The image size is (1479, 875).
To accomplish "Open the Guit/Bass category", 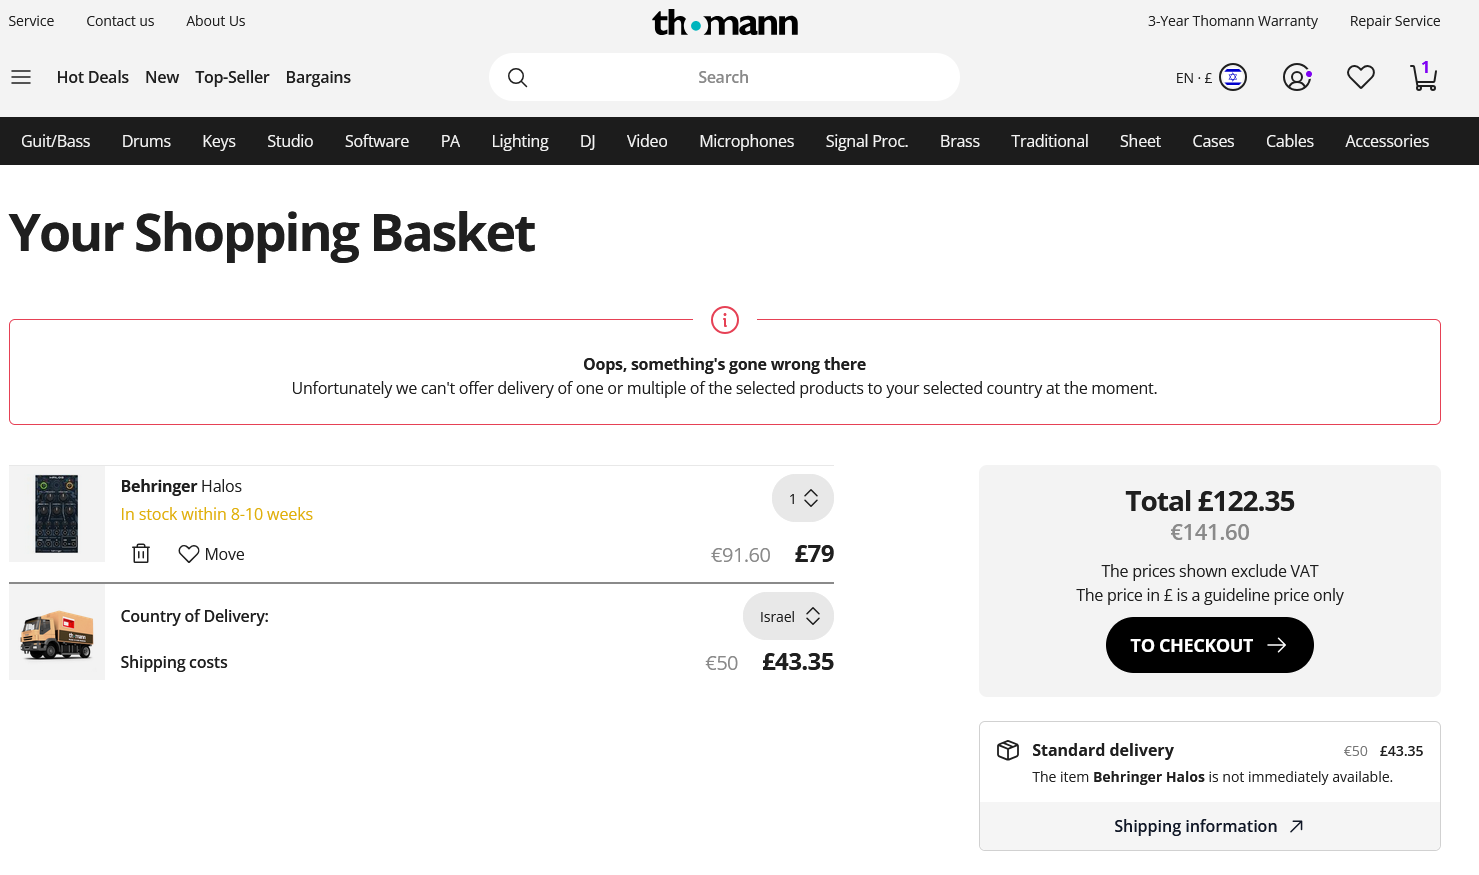I will pos(56,141).
